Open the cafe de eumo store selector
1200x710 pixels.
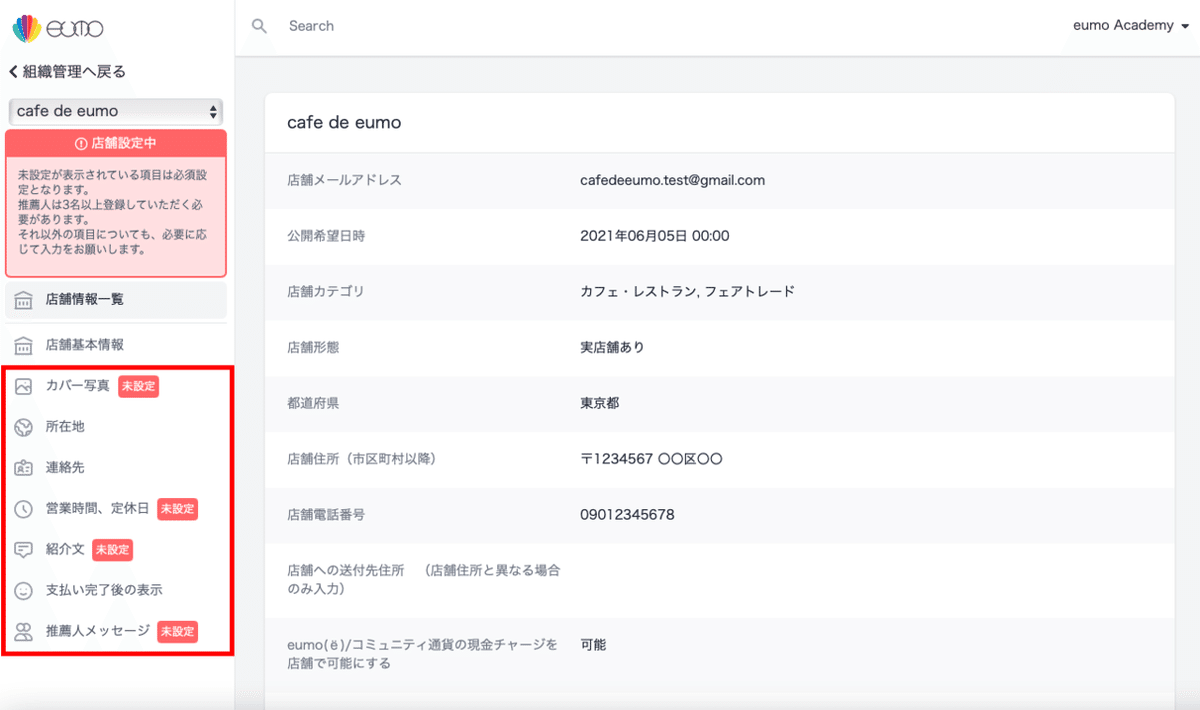pyautogui.click(x=116, y=111)
